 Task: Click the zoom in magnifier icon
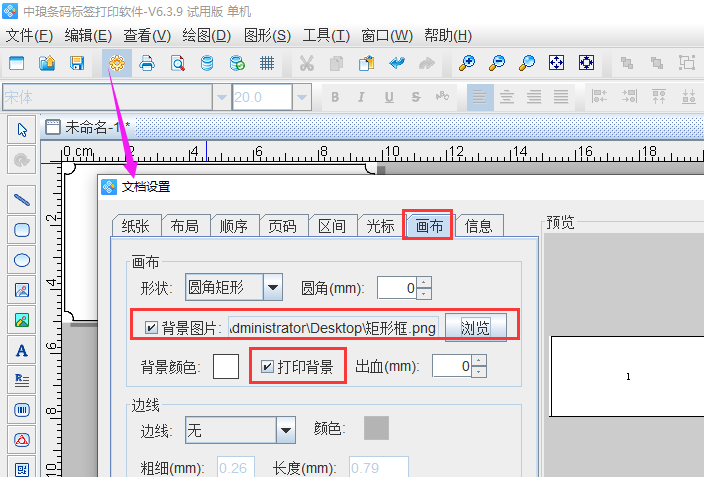click(x=466, y=63)
